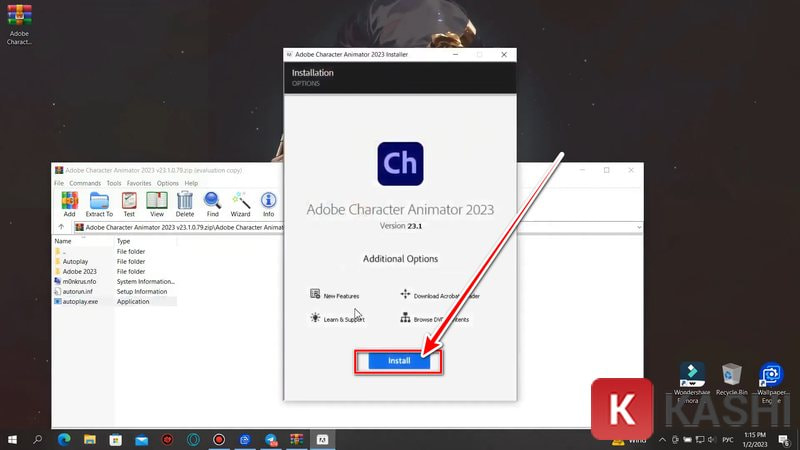The image size is (800, 450).
Task: Maximize the WinRAR window
Action: (x=607, y=170)
